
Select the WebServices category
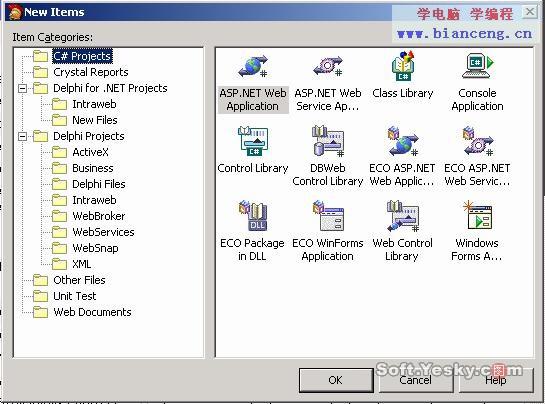coord(103,232)
